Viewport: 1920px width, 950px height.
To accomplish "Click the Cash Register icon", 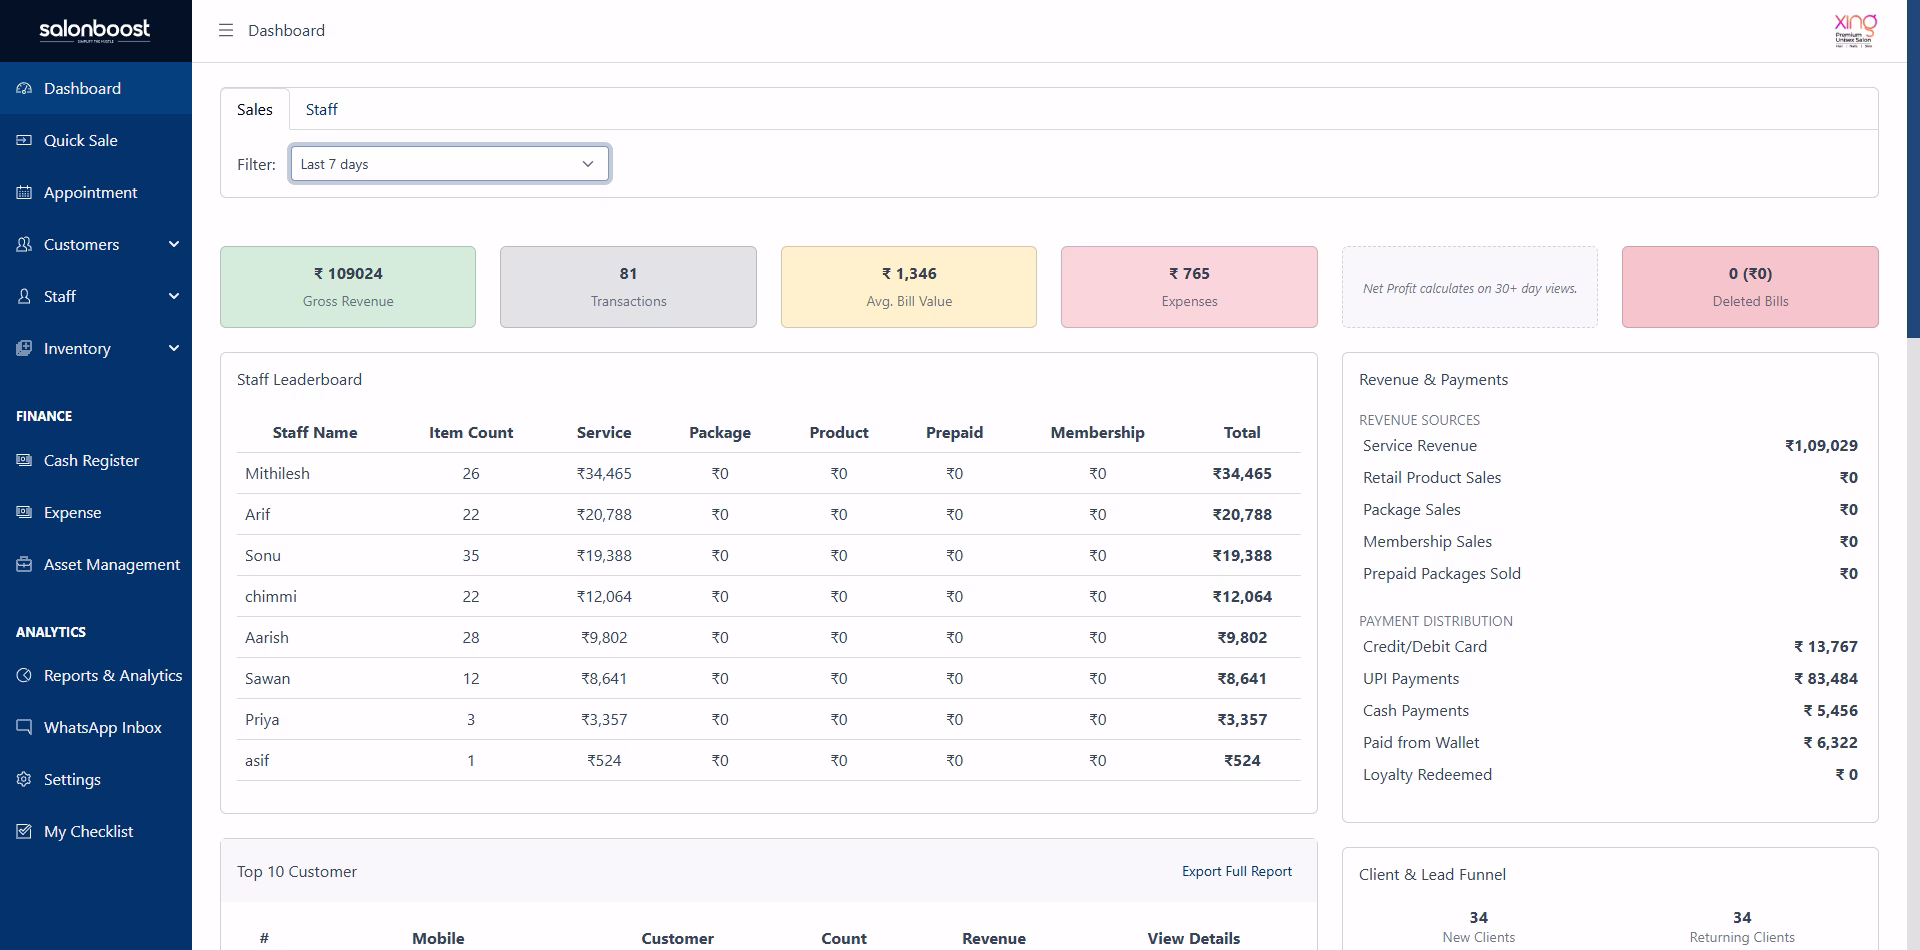I will 24,460.
